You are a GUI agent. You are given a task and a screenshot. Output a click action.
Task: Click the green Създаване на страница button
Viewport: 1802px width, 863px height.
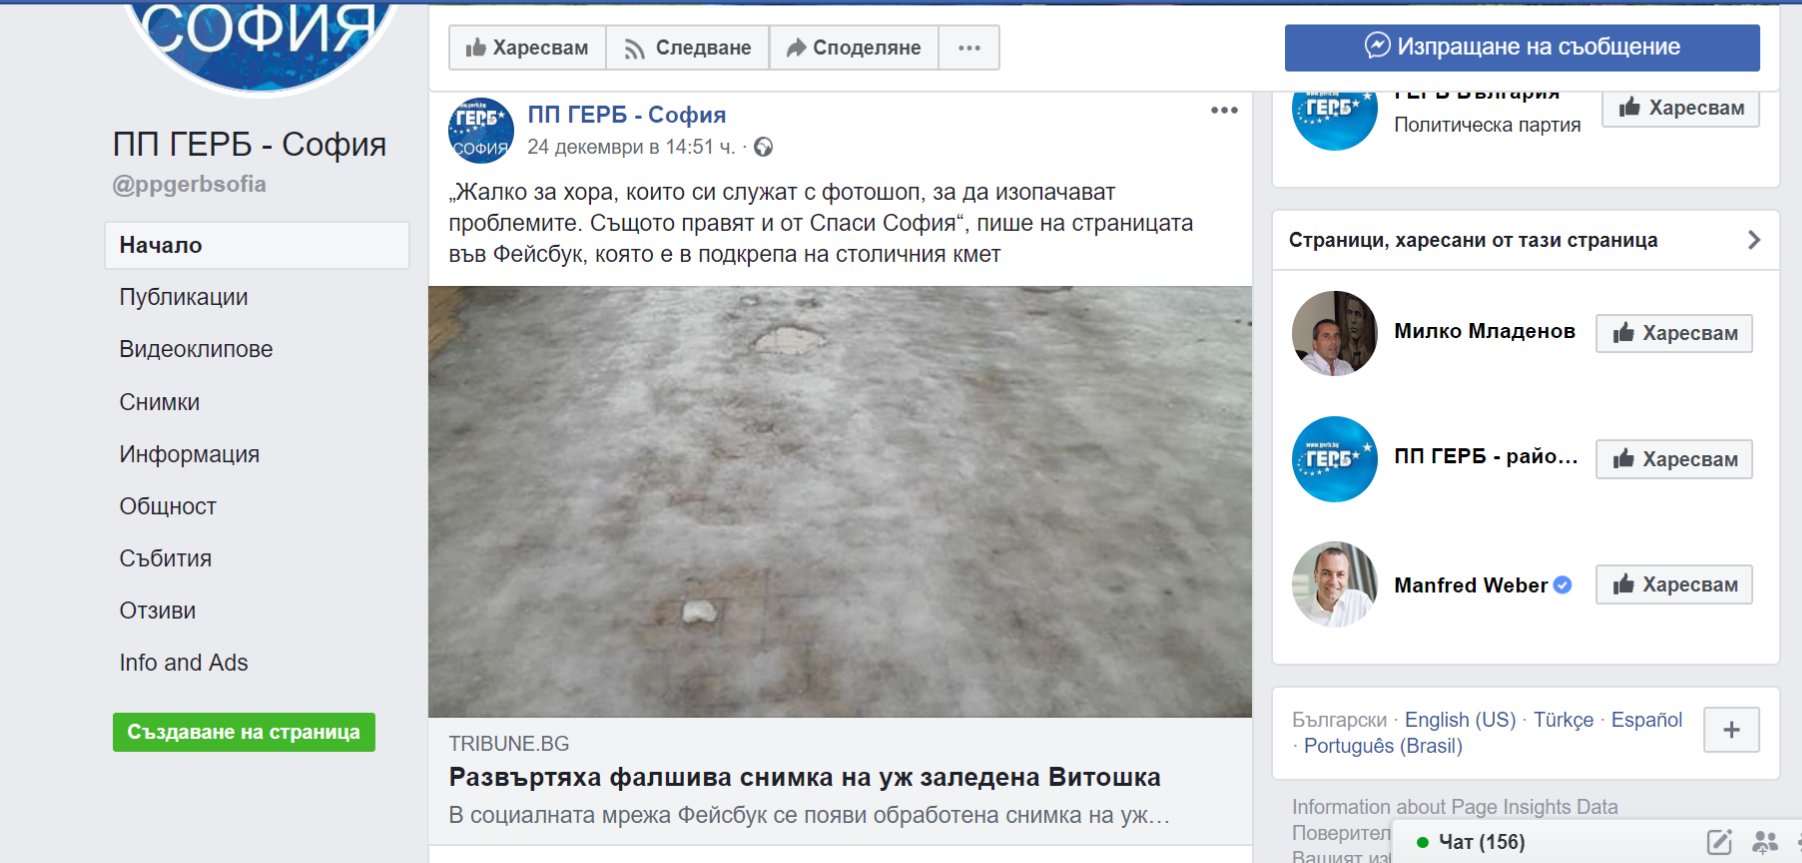tap(244, 732)
